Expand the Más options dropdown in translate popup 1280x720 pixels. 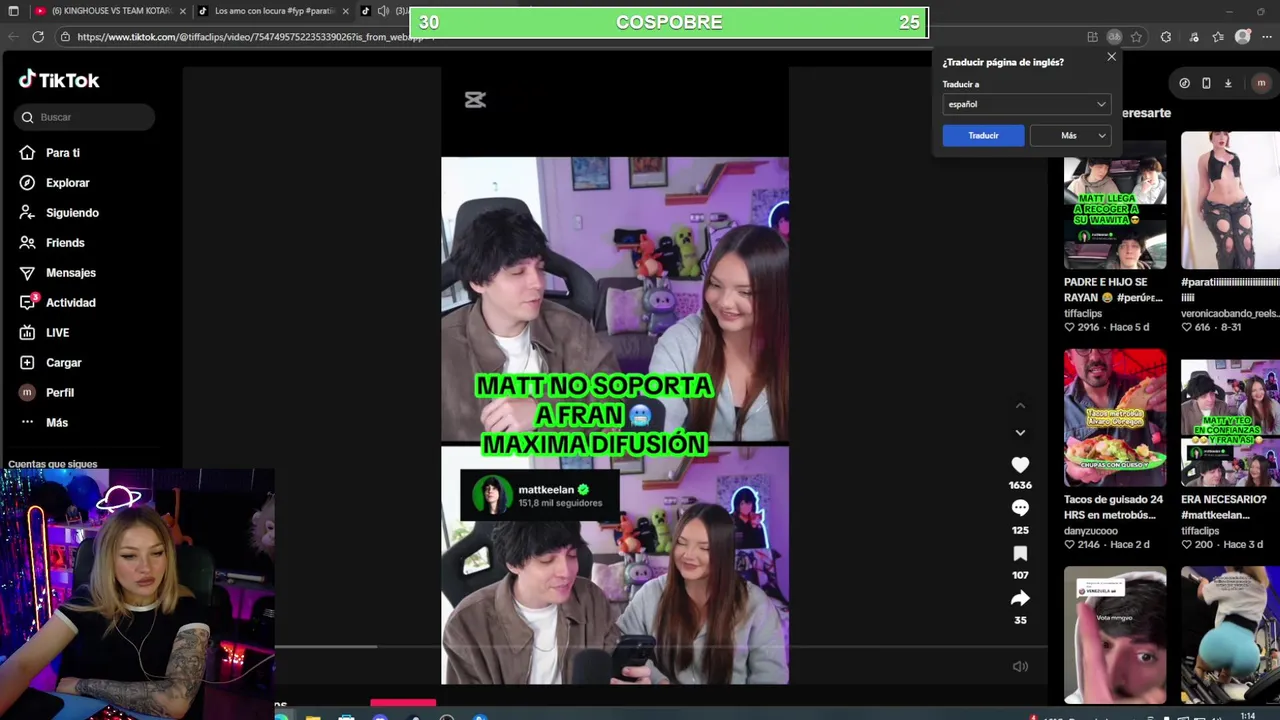[1071, 135]
